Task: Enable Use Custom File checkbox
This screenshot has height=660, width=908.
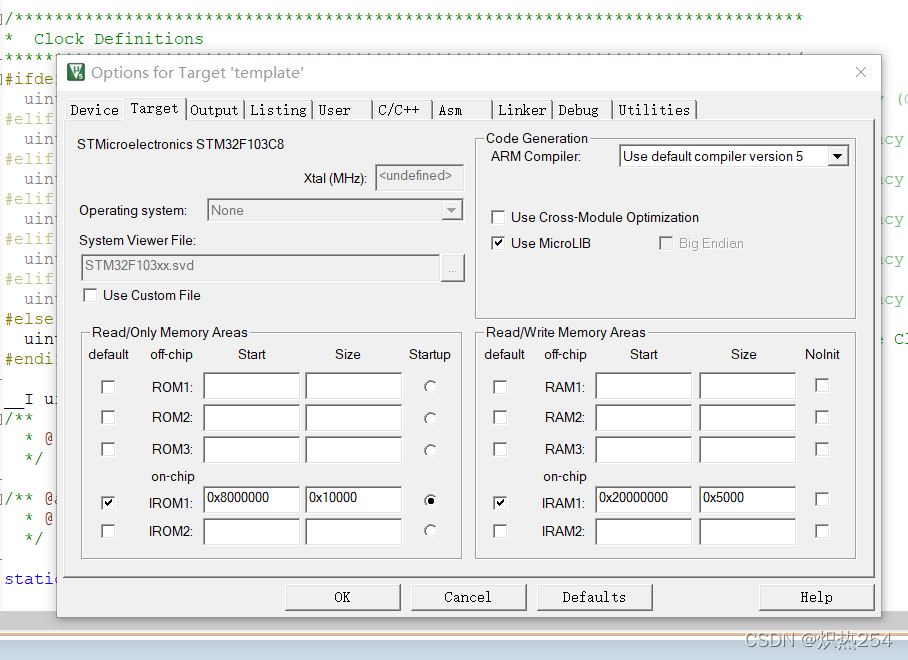Action: pos(90,295)
